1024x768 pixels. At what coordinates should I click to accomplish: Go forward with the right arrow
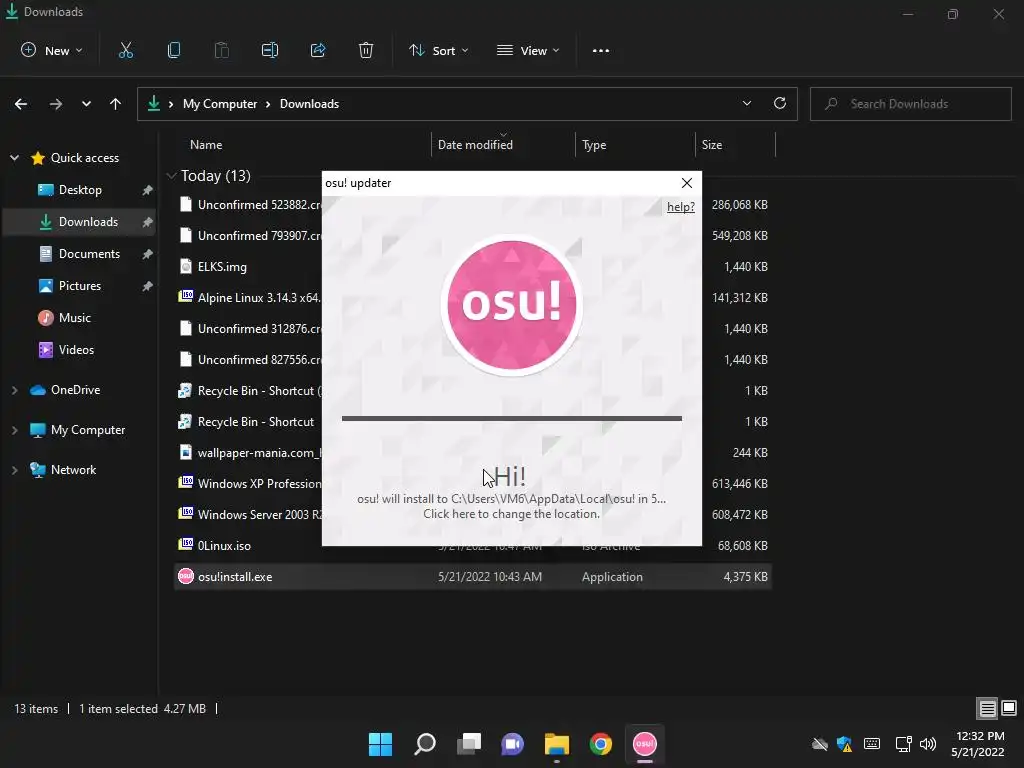pyautogui.click(x=56, y=104)
